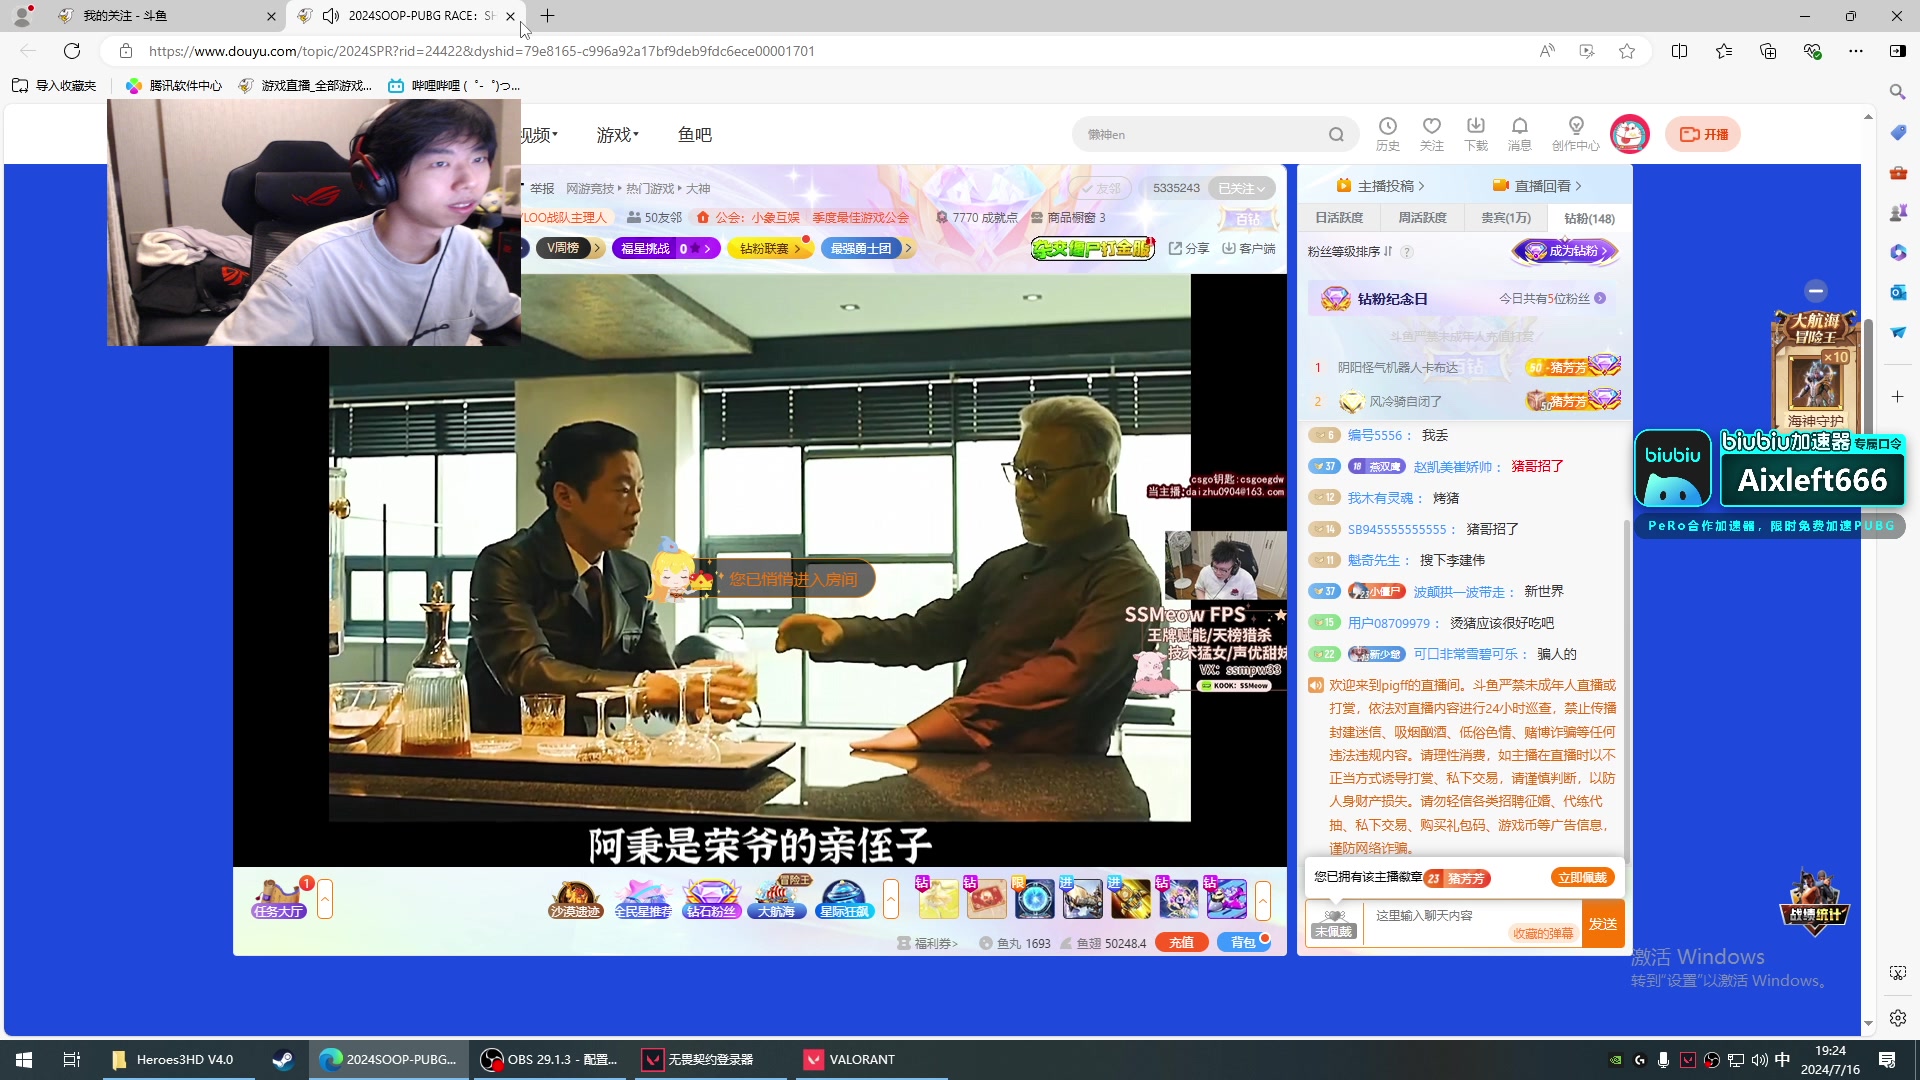The height and width of the screenshot is (1080, 1920).
Task: Open Edge split screen icon
Action: click(x=1679, y=51)
